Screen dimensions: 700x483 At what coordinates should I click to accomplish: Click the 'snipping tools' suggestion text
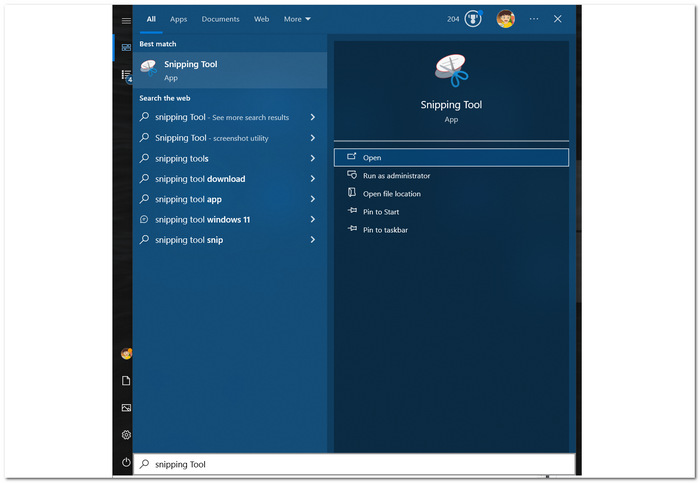click(x=182, y=158)
